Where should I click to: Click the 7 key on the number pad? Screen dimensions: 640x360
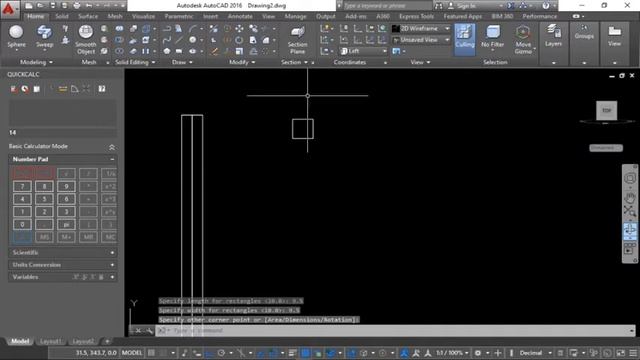click(22, 187)
